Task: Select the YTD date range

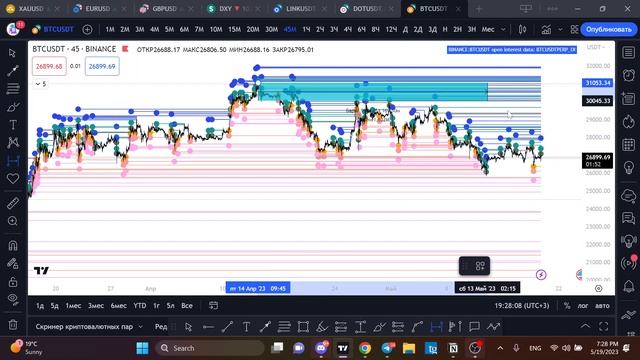Action: tap(140, 306)
